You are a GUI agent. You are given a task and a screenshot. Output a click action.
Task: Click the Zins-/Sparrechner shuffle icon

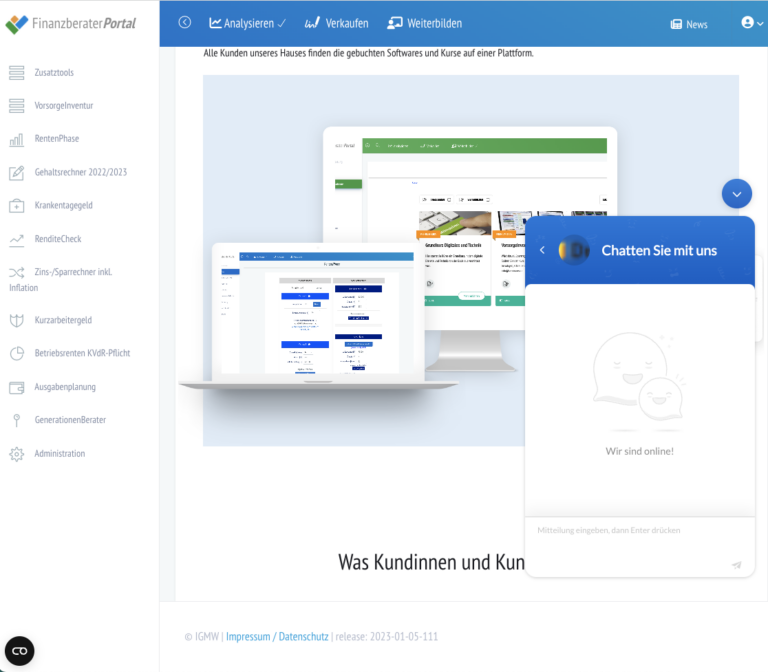[x=16, y=273]
